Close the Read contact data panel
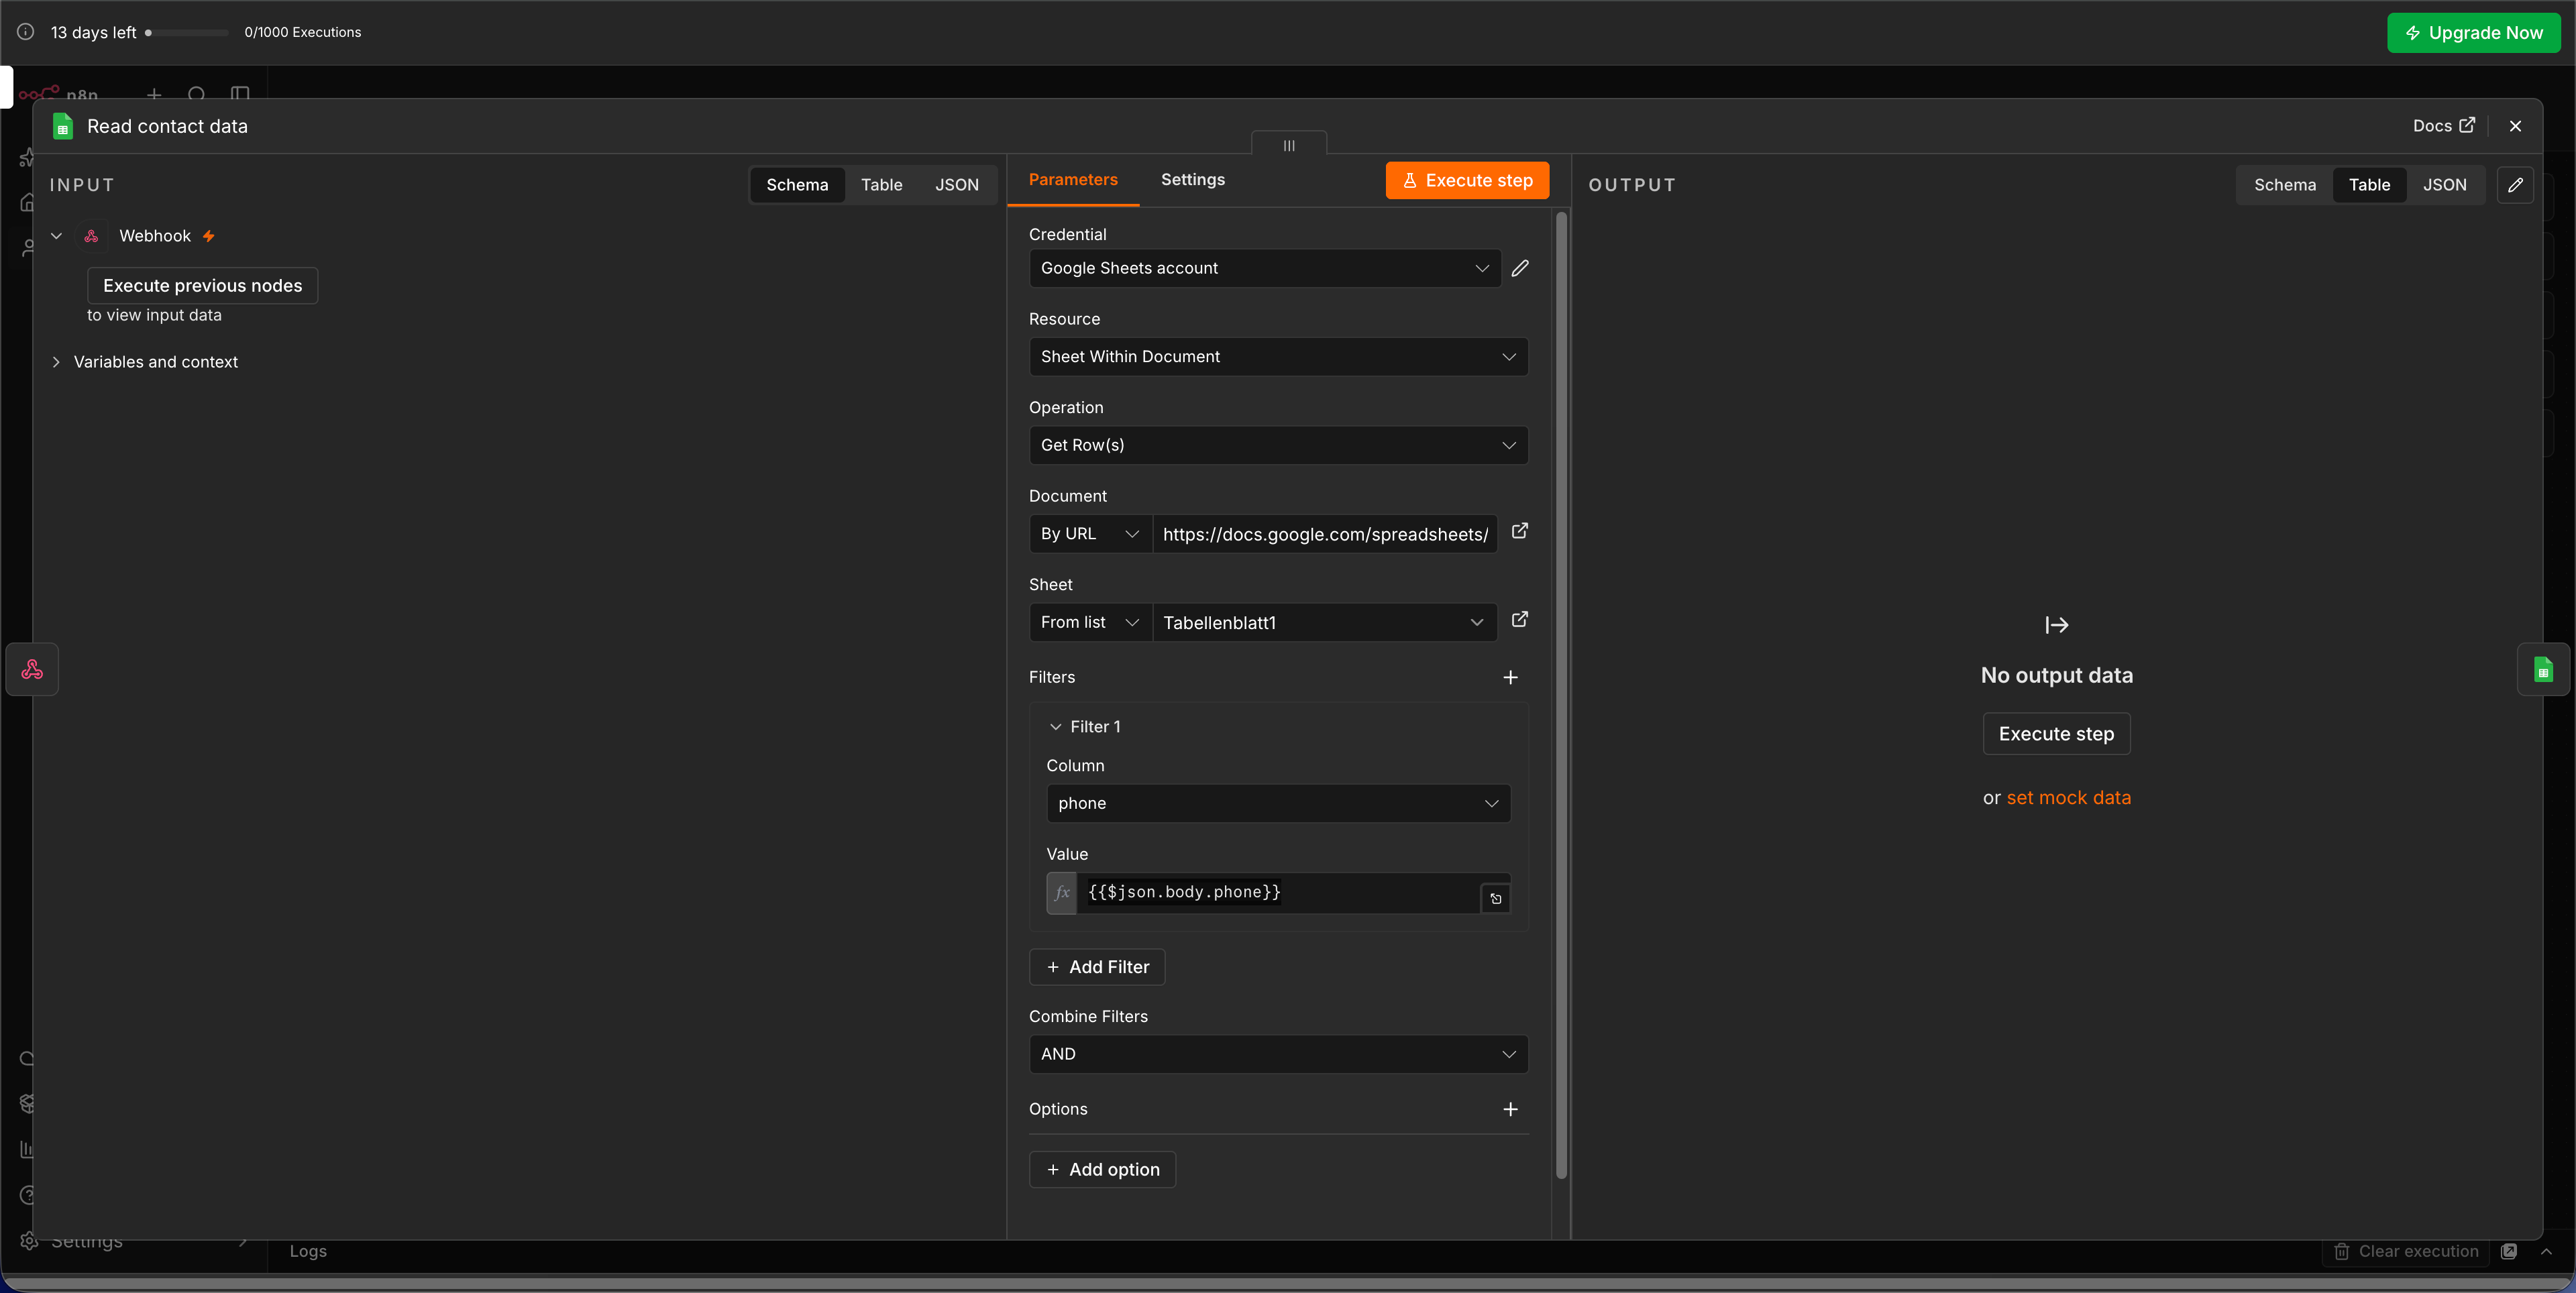This screenshot has width=2576, height=1293. pos(2515,126)
